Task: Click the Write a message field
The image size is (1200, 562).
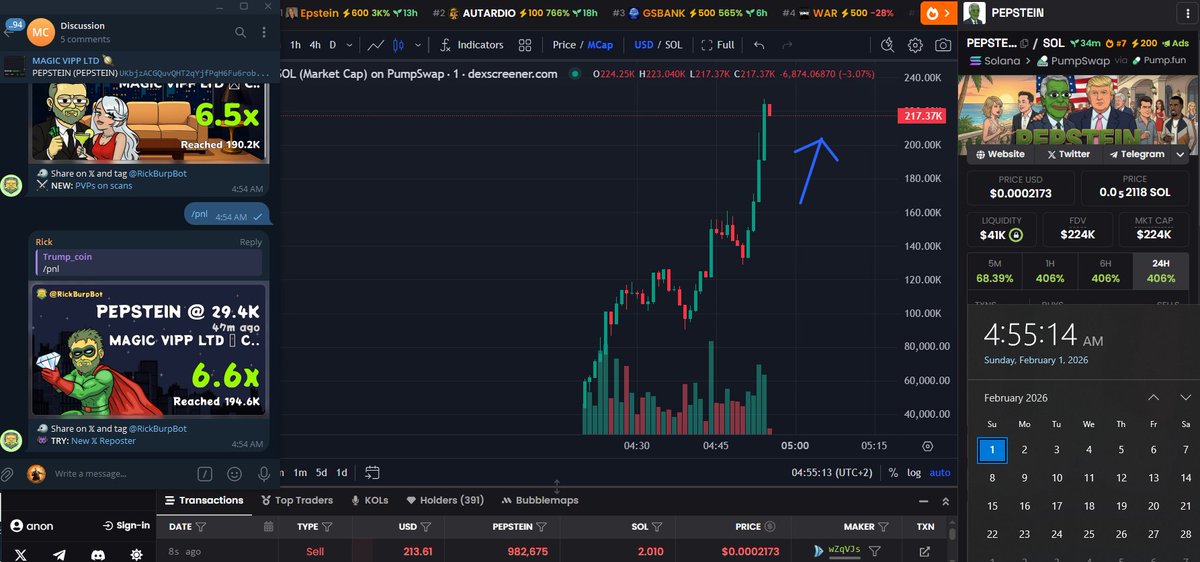Action: pos(120,473)
